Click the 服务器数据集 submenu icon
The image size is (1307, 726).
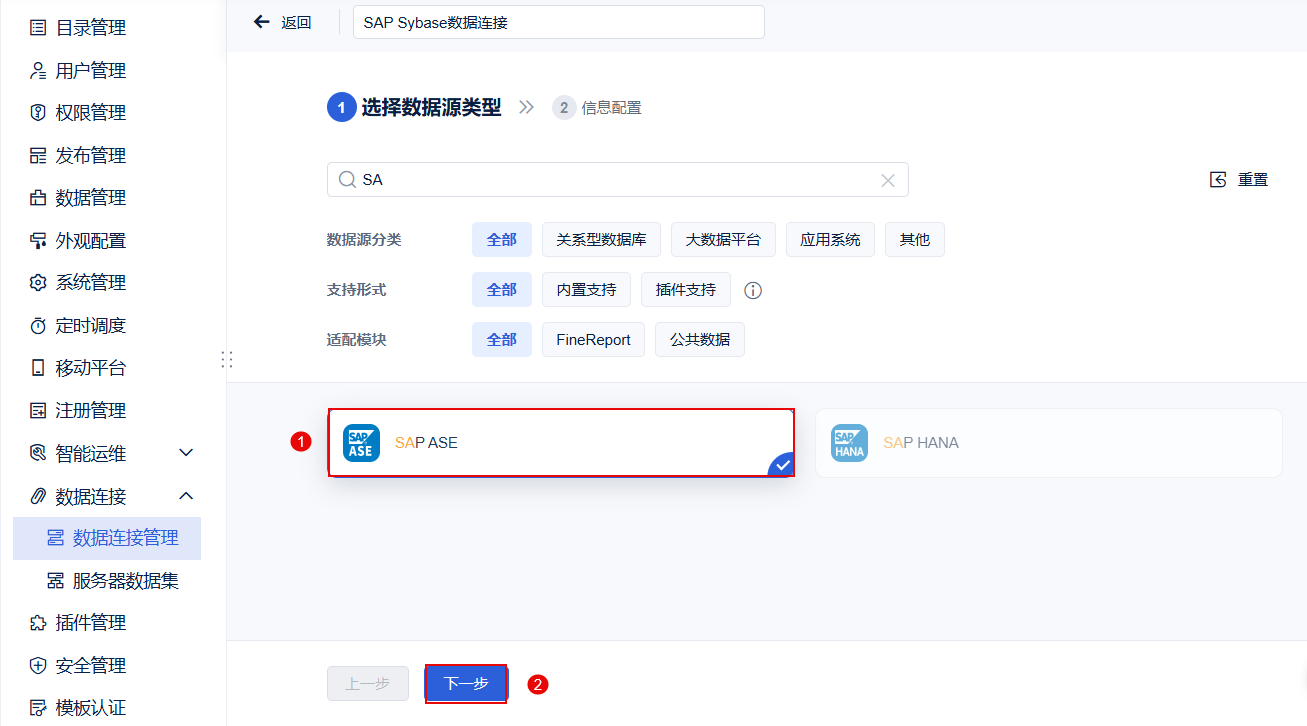pos(56,581)
